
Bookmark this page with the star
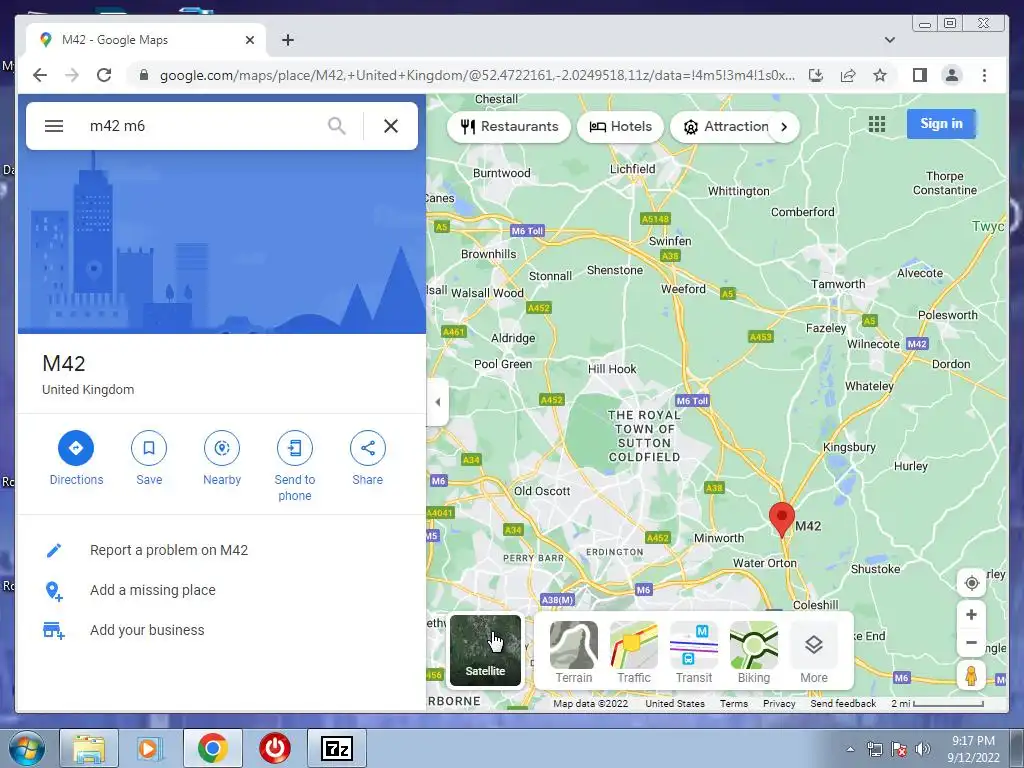pos(880,75)
